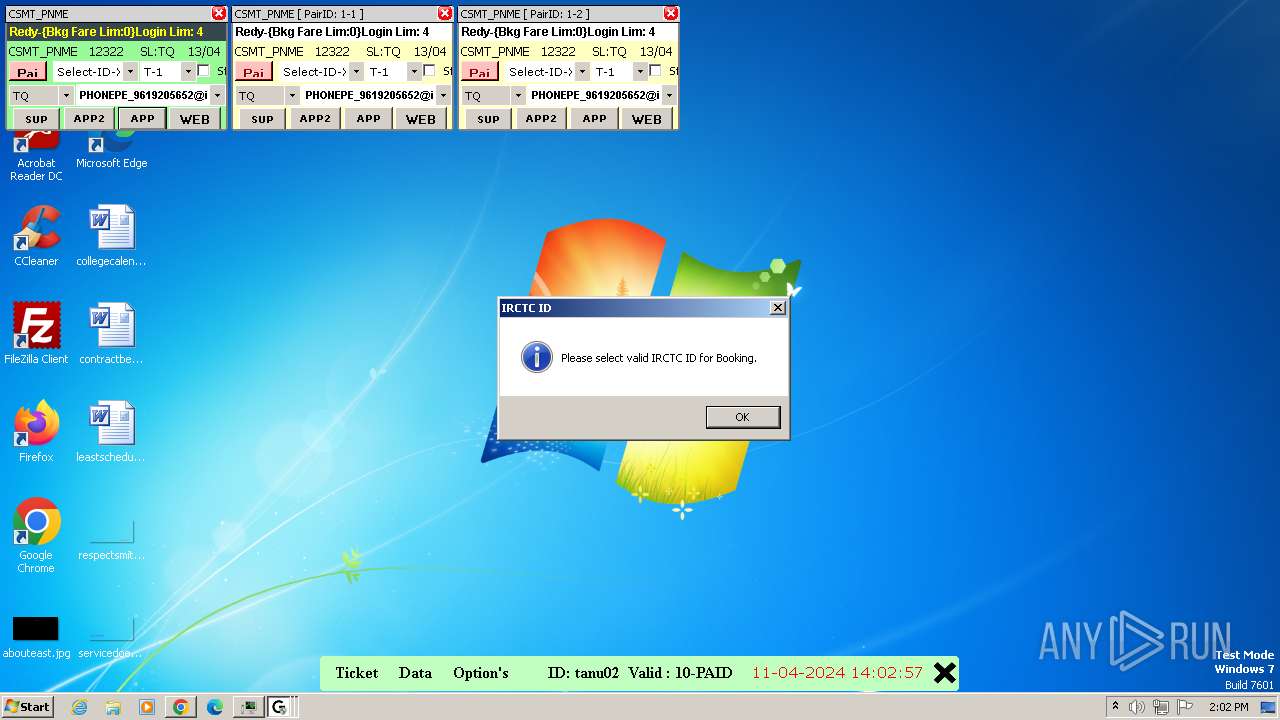This screenshot has height=720, width=1280.
Task: Launch Firefox desktop shortcut
Action: coord(36,432)
